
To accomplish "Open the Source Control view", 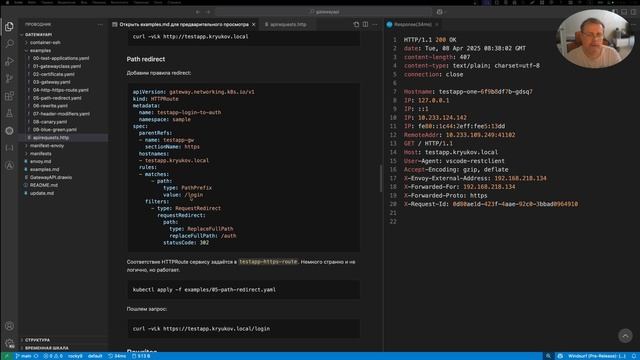I will pyautogui.click(x=9, y=78).
